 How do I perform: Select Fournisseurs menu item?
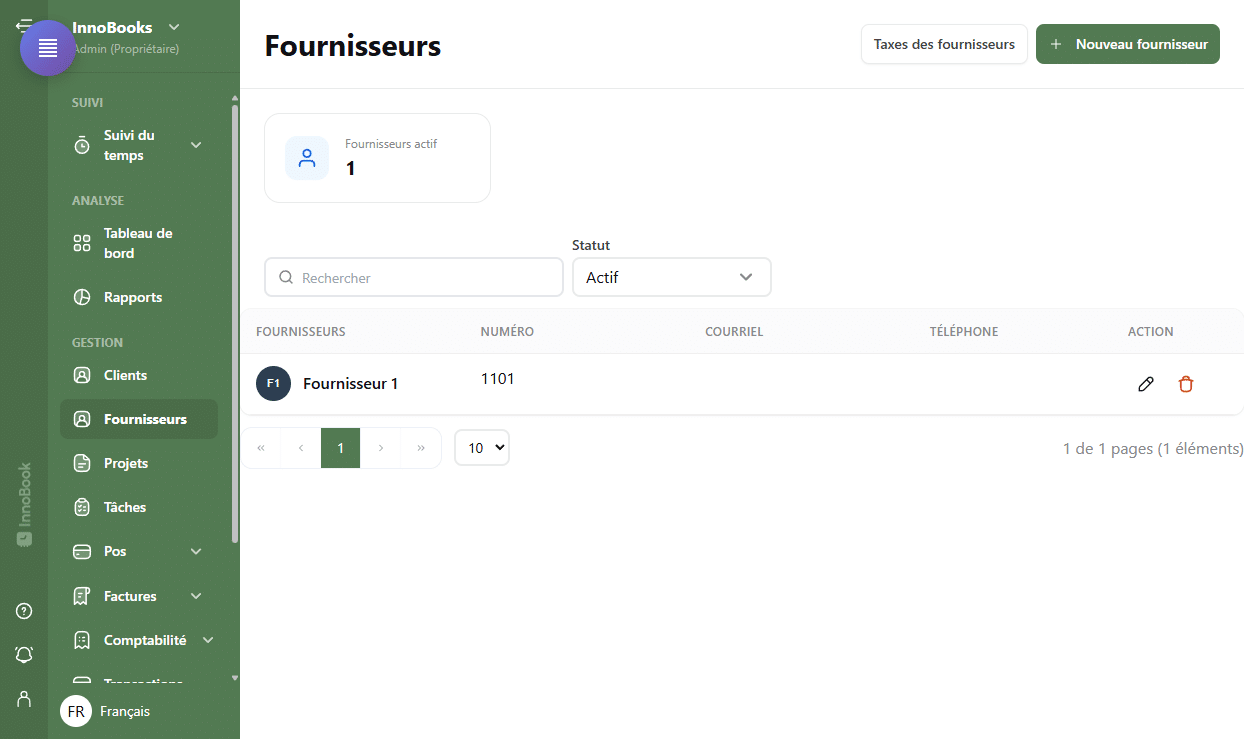[x=139, y=419]
